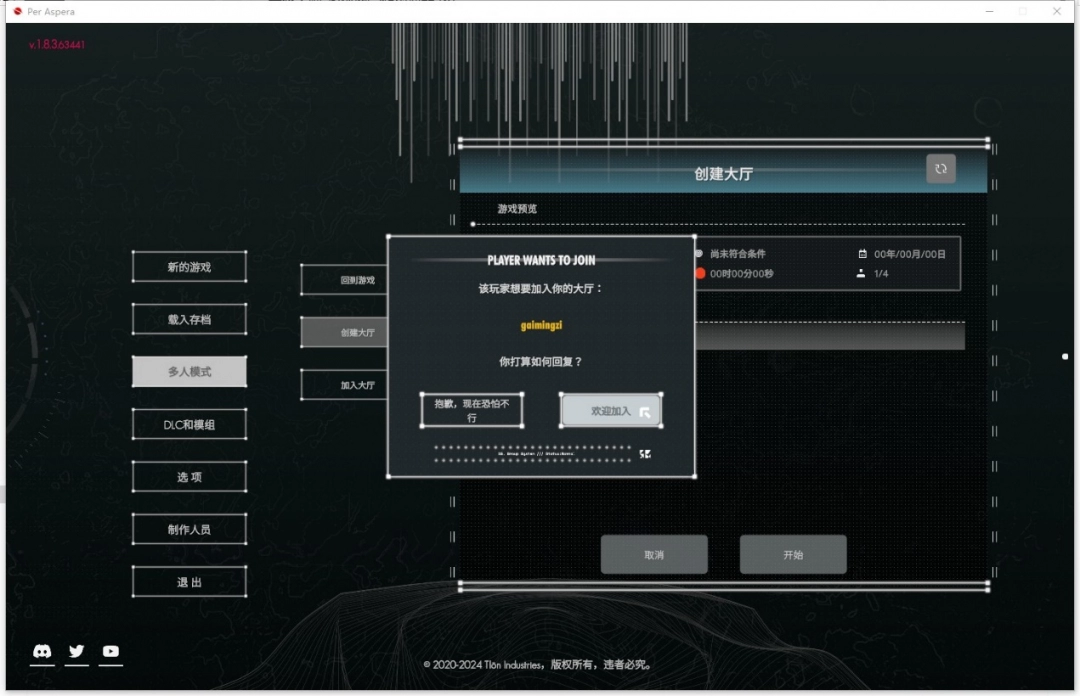Click the refresh icon in 创建大厅 header
The image size is (1080, 696).
(940, 169)
